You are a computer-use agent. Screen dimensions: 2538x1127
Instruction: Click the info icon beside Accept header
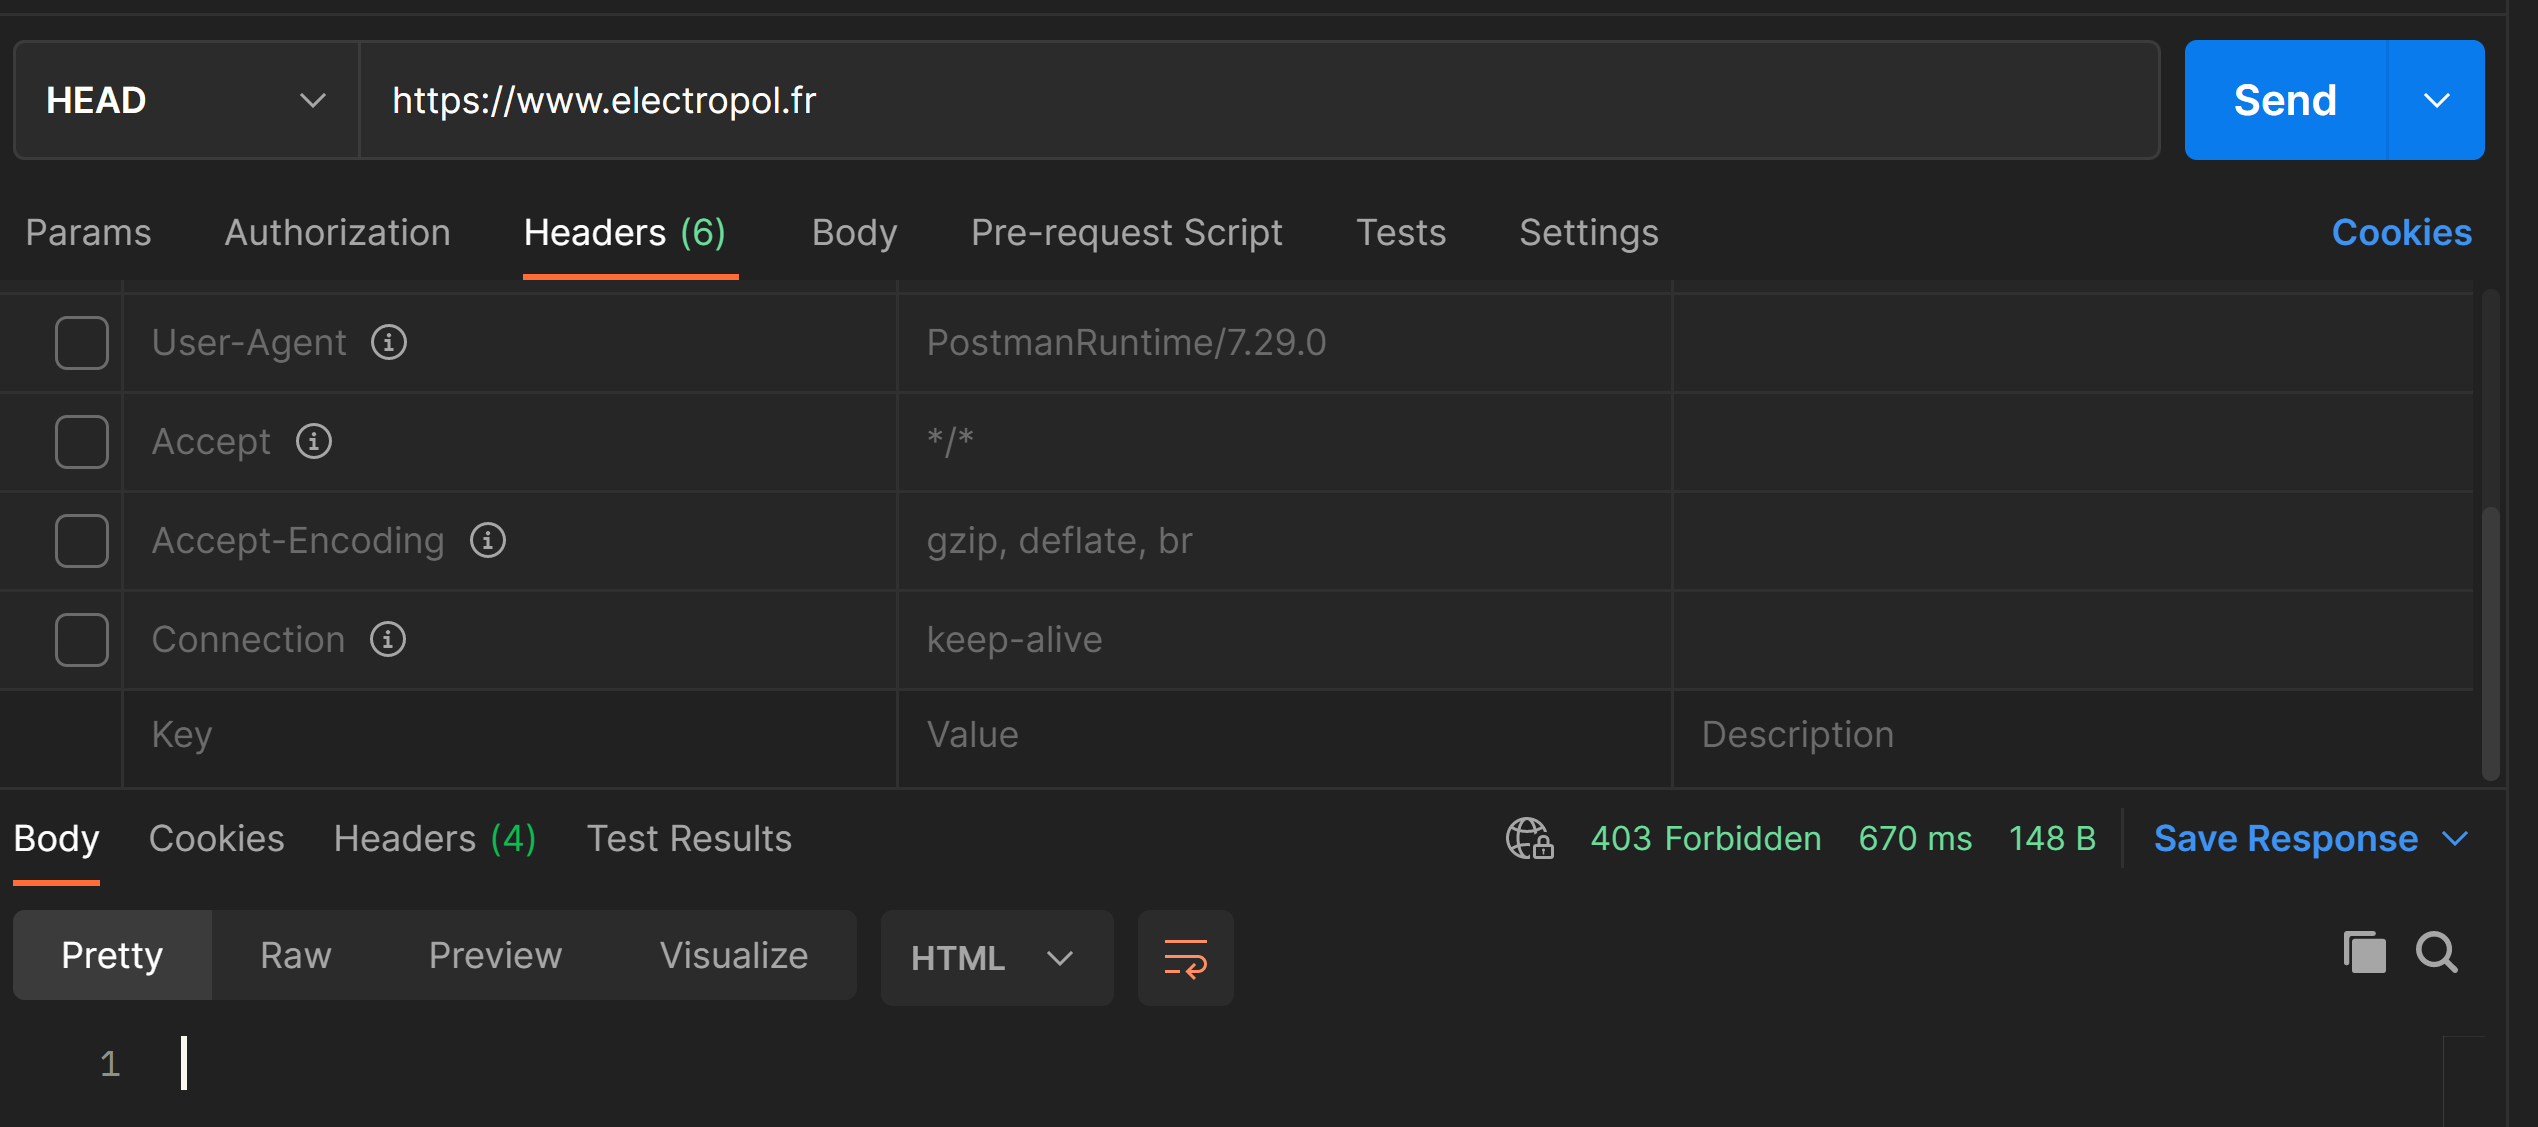(x=313, y=441)
